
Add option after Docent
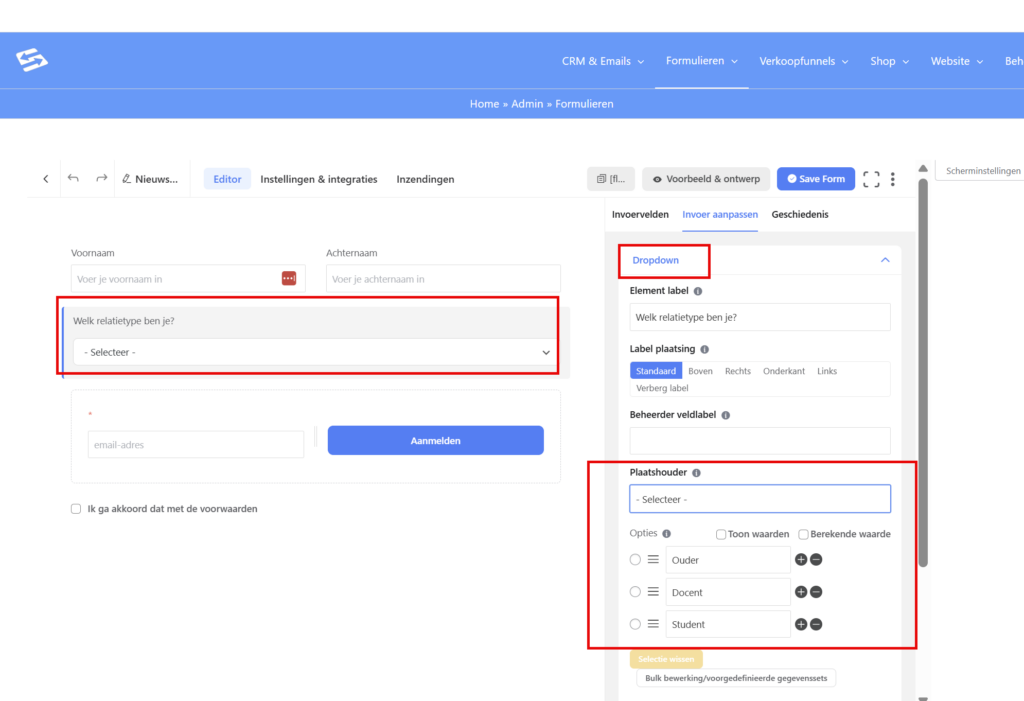(801, 592)
